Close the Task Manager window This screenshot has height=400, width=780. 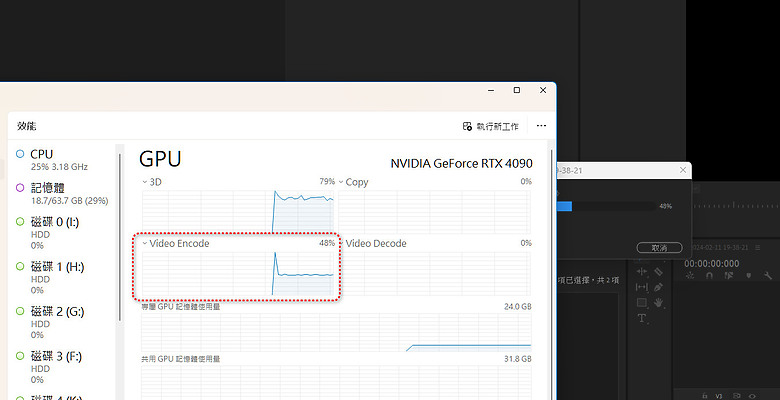(543, 90)
